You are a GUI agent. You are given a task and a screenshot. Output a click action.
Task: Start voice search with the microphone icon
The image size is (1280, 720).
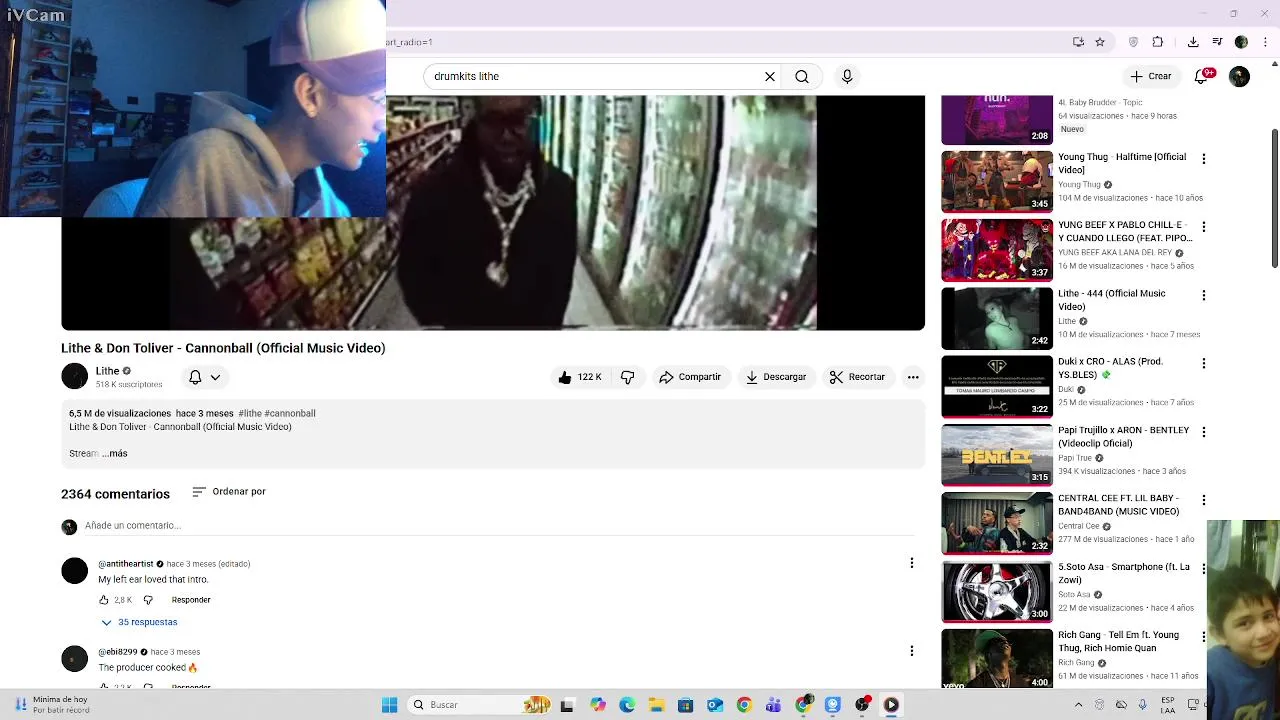pyautogui.click(x=847, y=76)
